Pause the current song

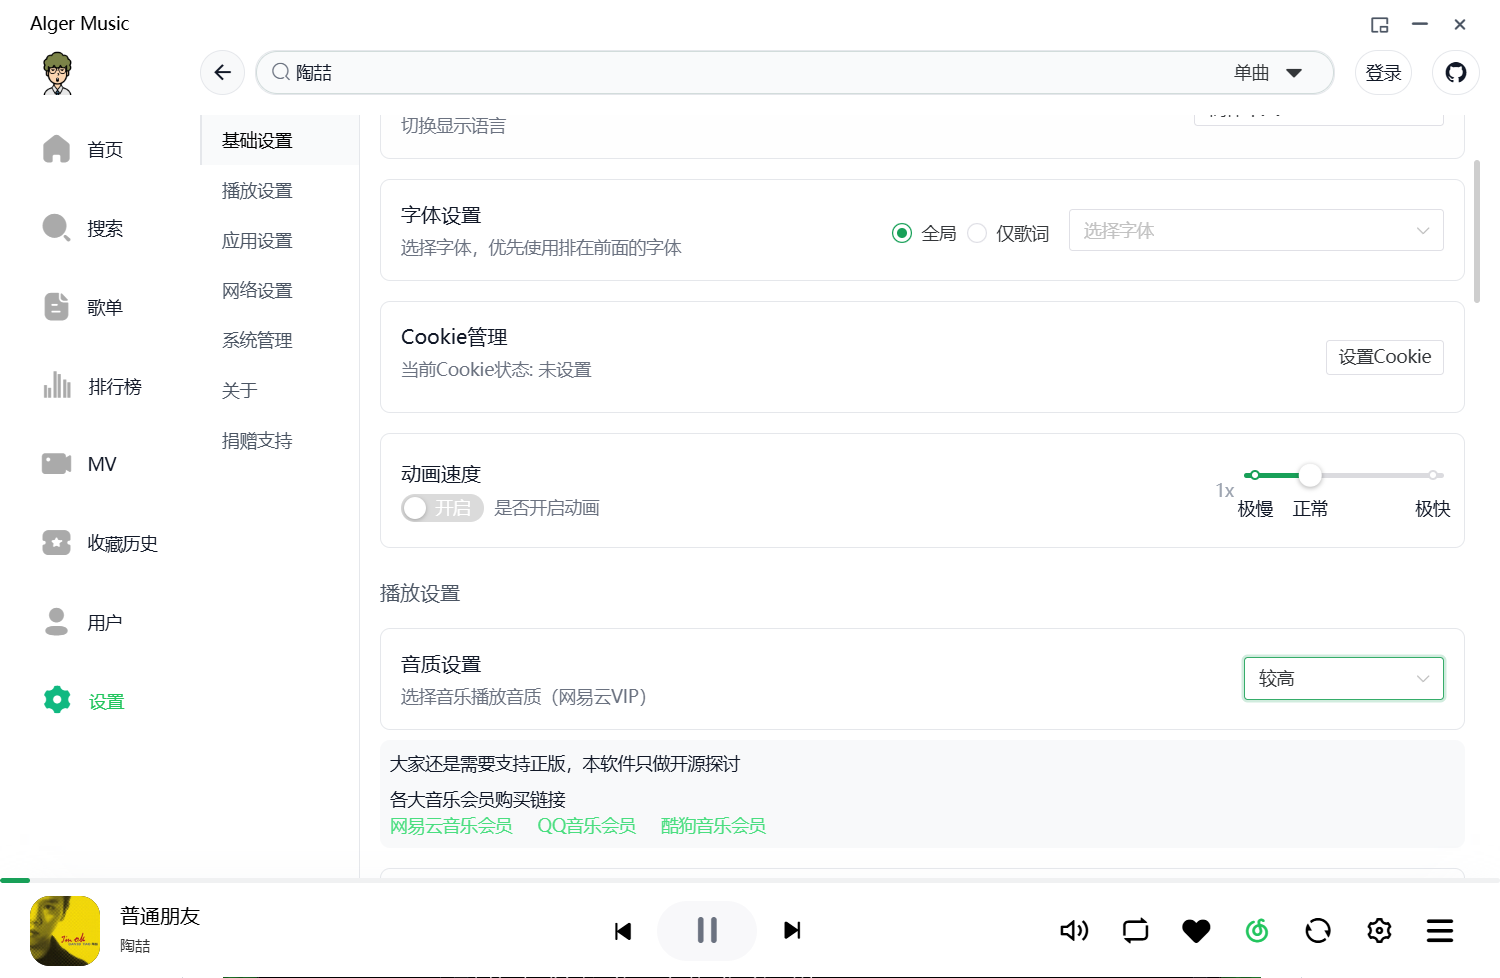[x=707, y=931]
